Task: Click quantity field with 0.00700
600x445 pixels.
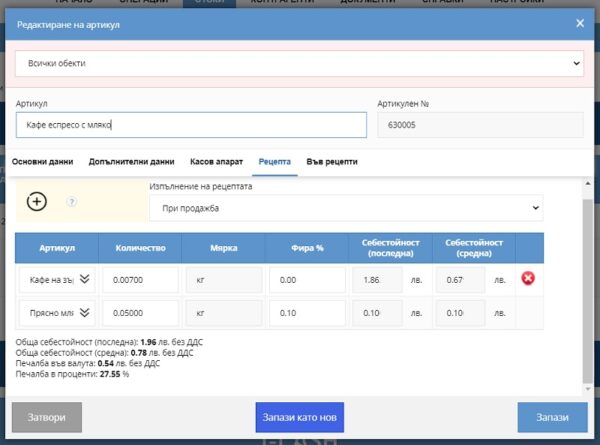Action: [x=141, y=281]
